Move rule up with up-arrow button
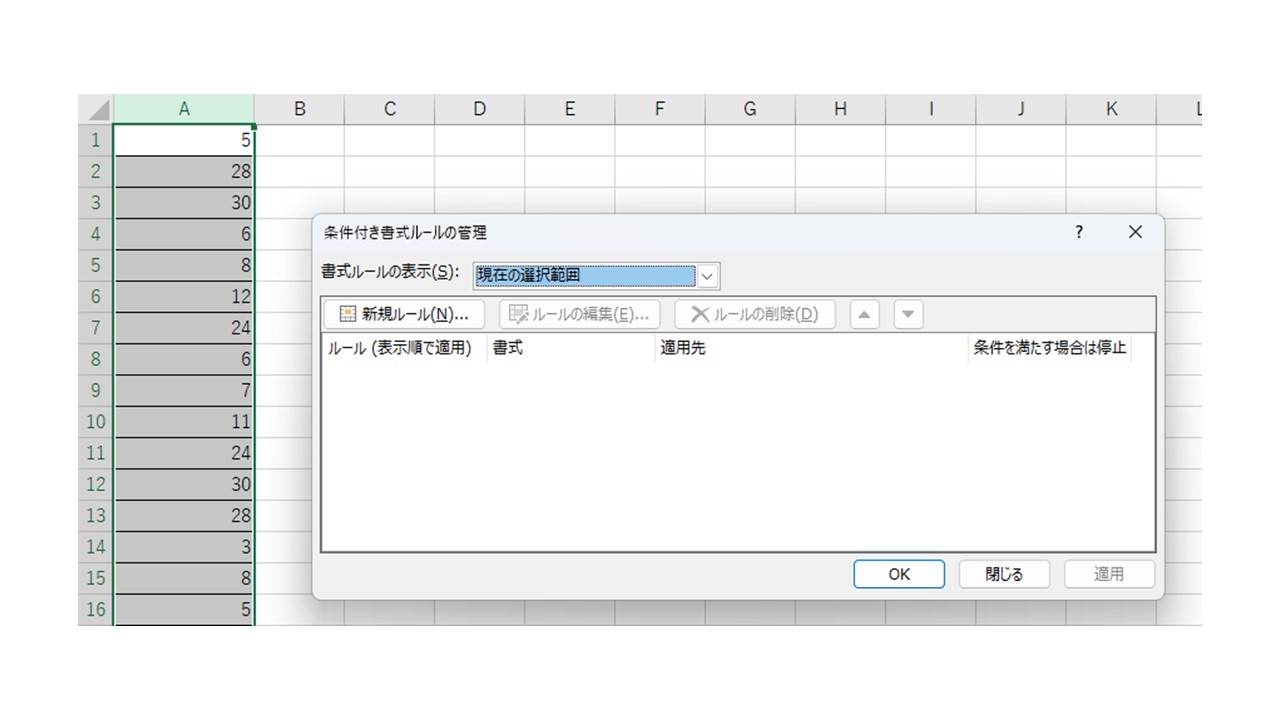Viewport: 1280px width, 720px height. pyautogui.click(x=865, y=314)
